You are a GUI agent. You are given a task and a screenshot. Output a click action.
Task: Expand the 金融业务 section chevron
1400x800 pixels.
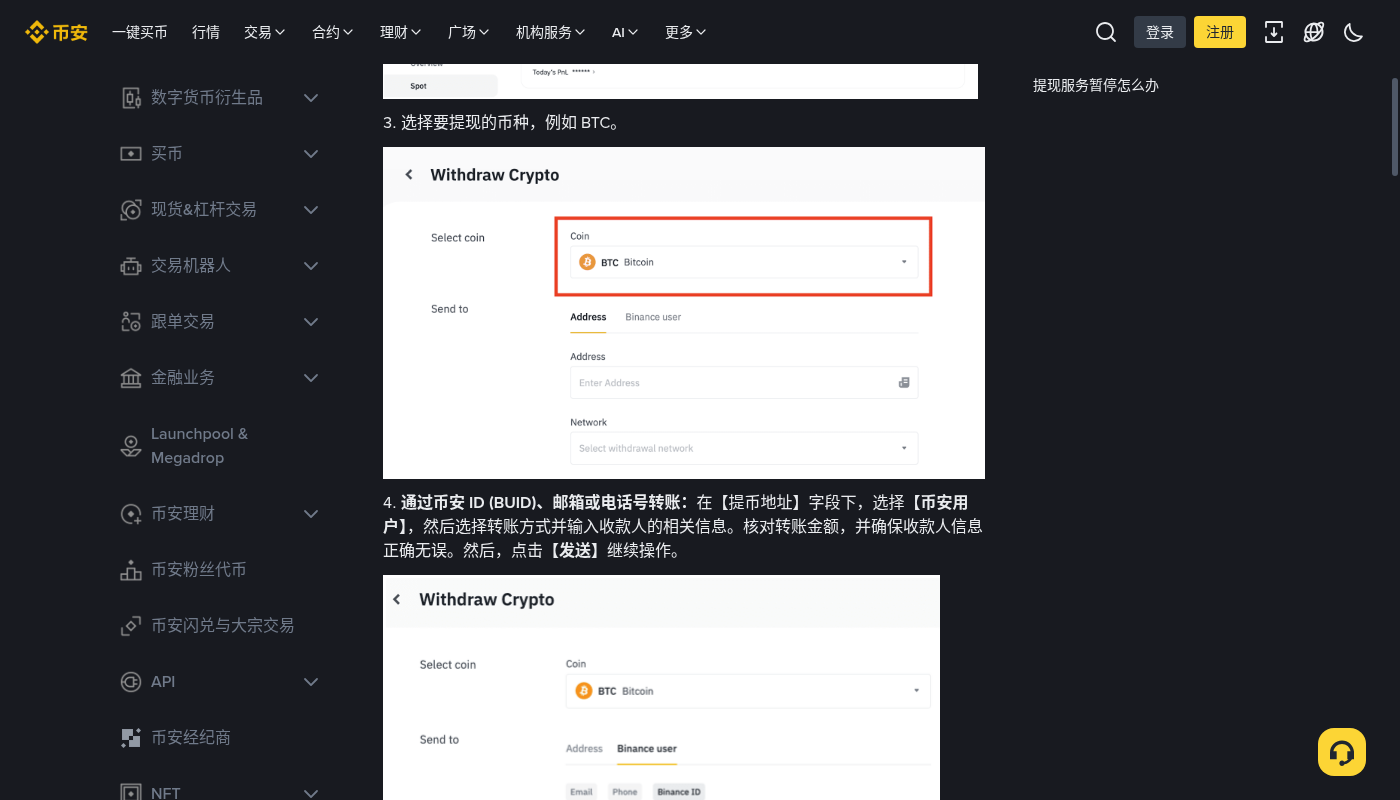[x=311, y=378]
